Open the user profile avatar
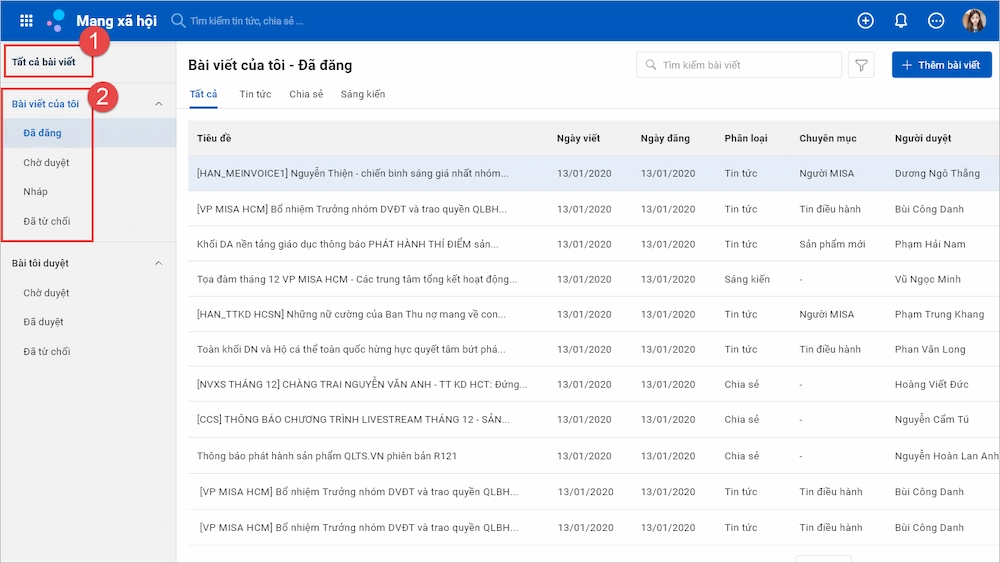The width and height of the screenshot is (1000, 563). tap(974, 20)
